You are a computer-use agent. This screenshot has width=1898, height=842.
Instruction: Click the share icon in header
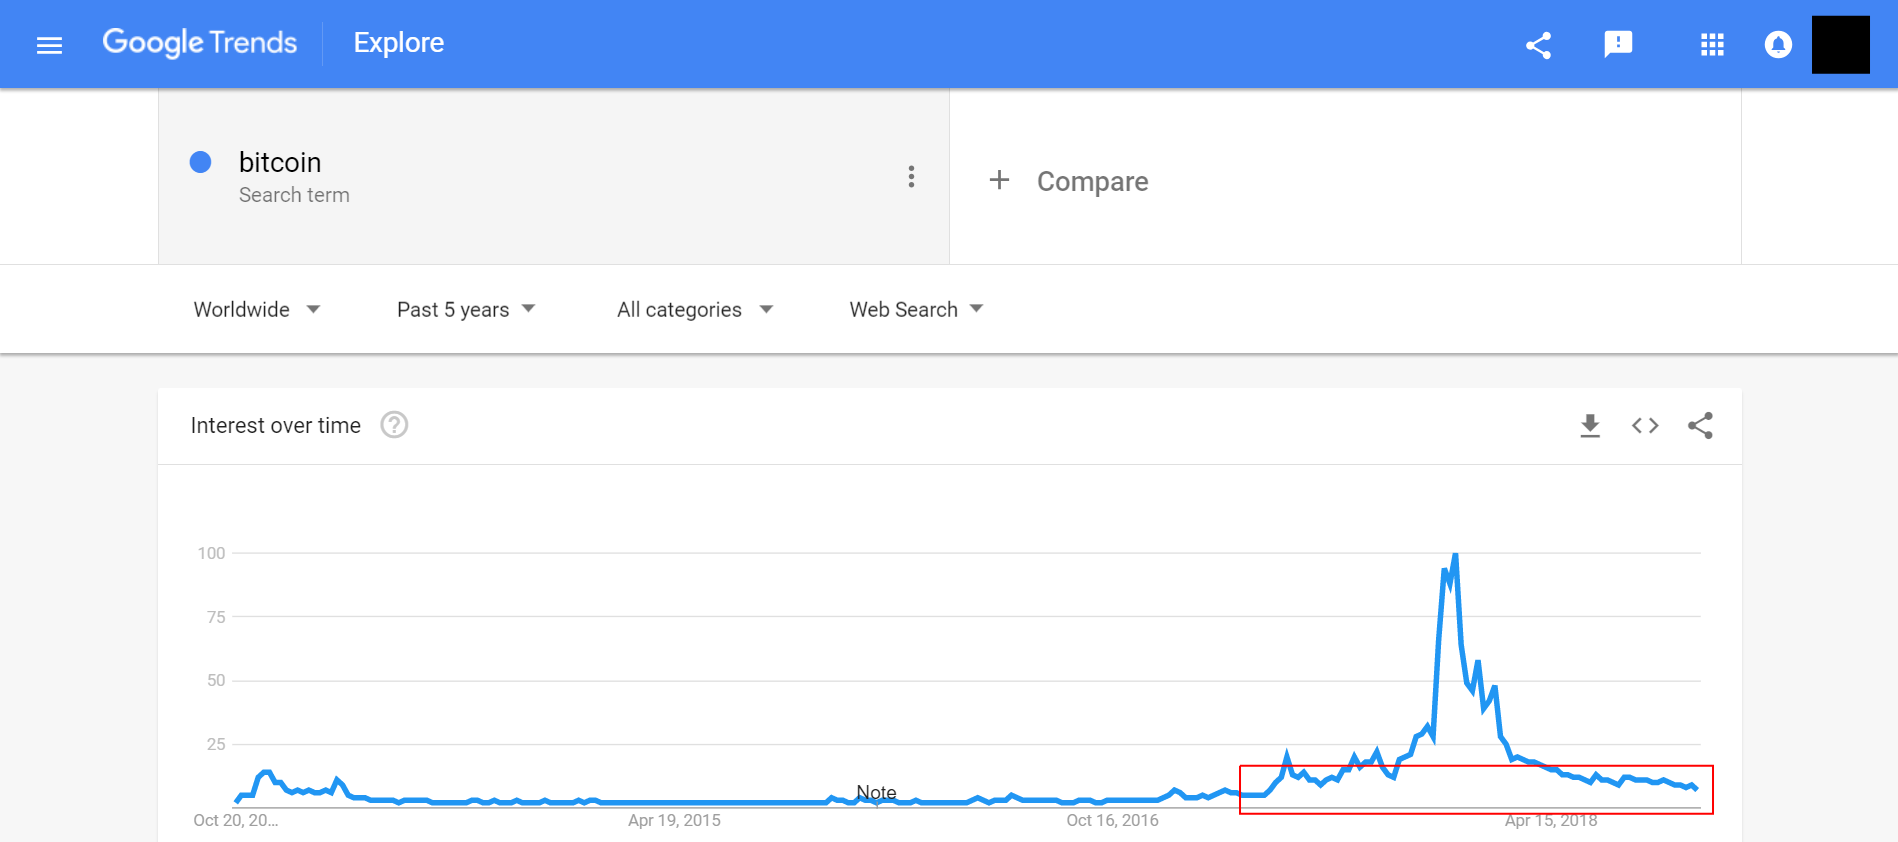(1538, 45)
